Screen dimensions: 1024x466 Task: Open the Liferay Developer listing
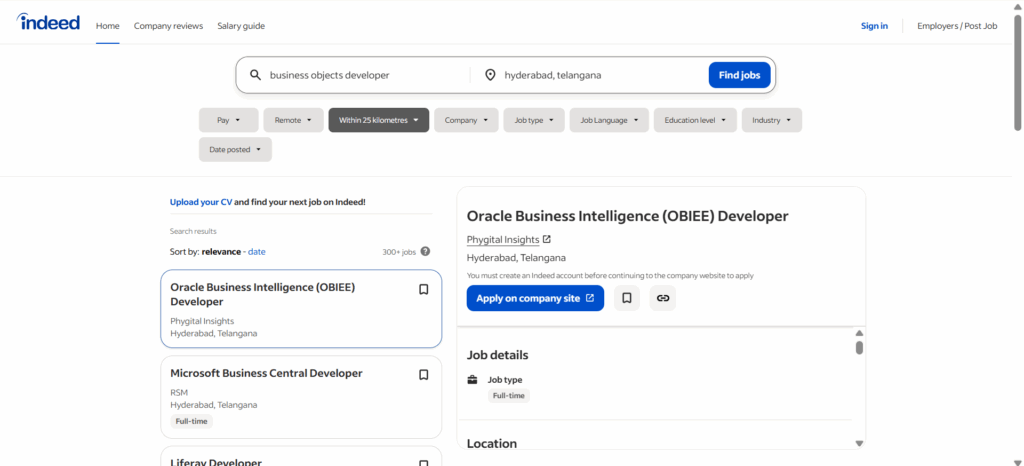tap(216, 462)
